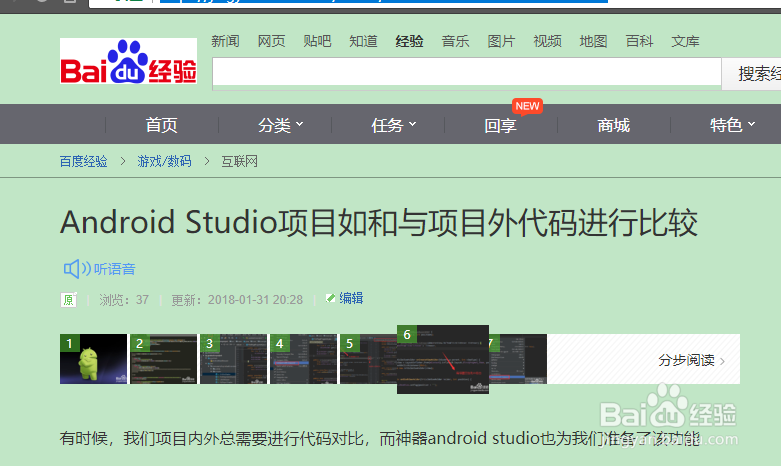Screen dimensions: 781x466
Task: Open step 3 thumbnail
Action: (234, 359)
